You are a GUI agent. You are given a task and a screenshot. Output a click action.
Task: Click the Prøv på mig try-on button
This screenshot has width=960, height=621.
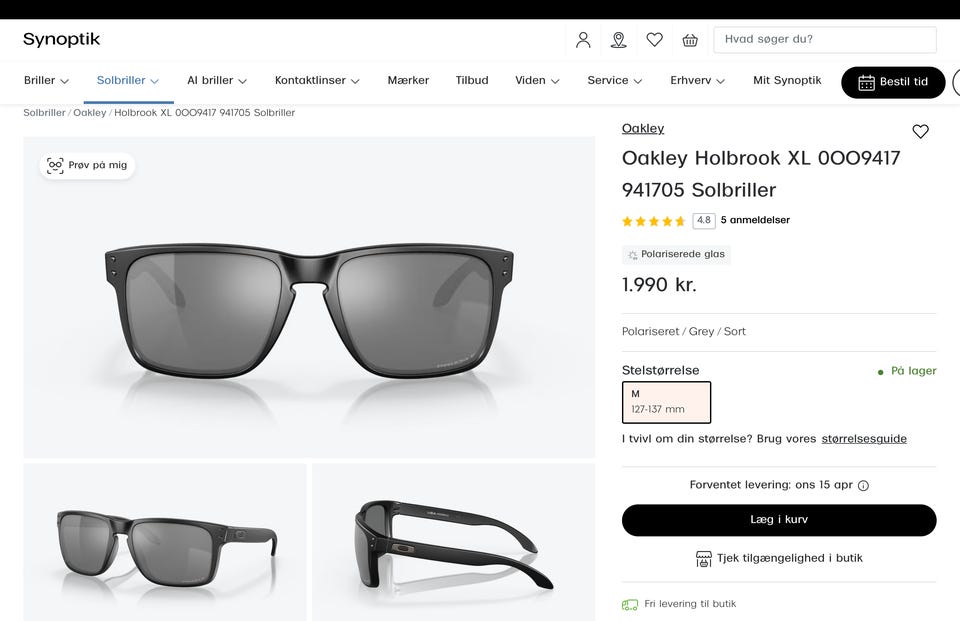coord(87,165)
